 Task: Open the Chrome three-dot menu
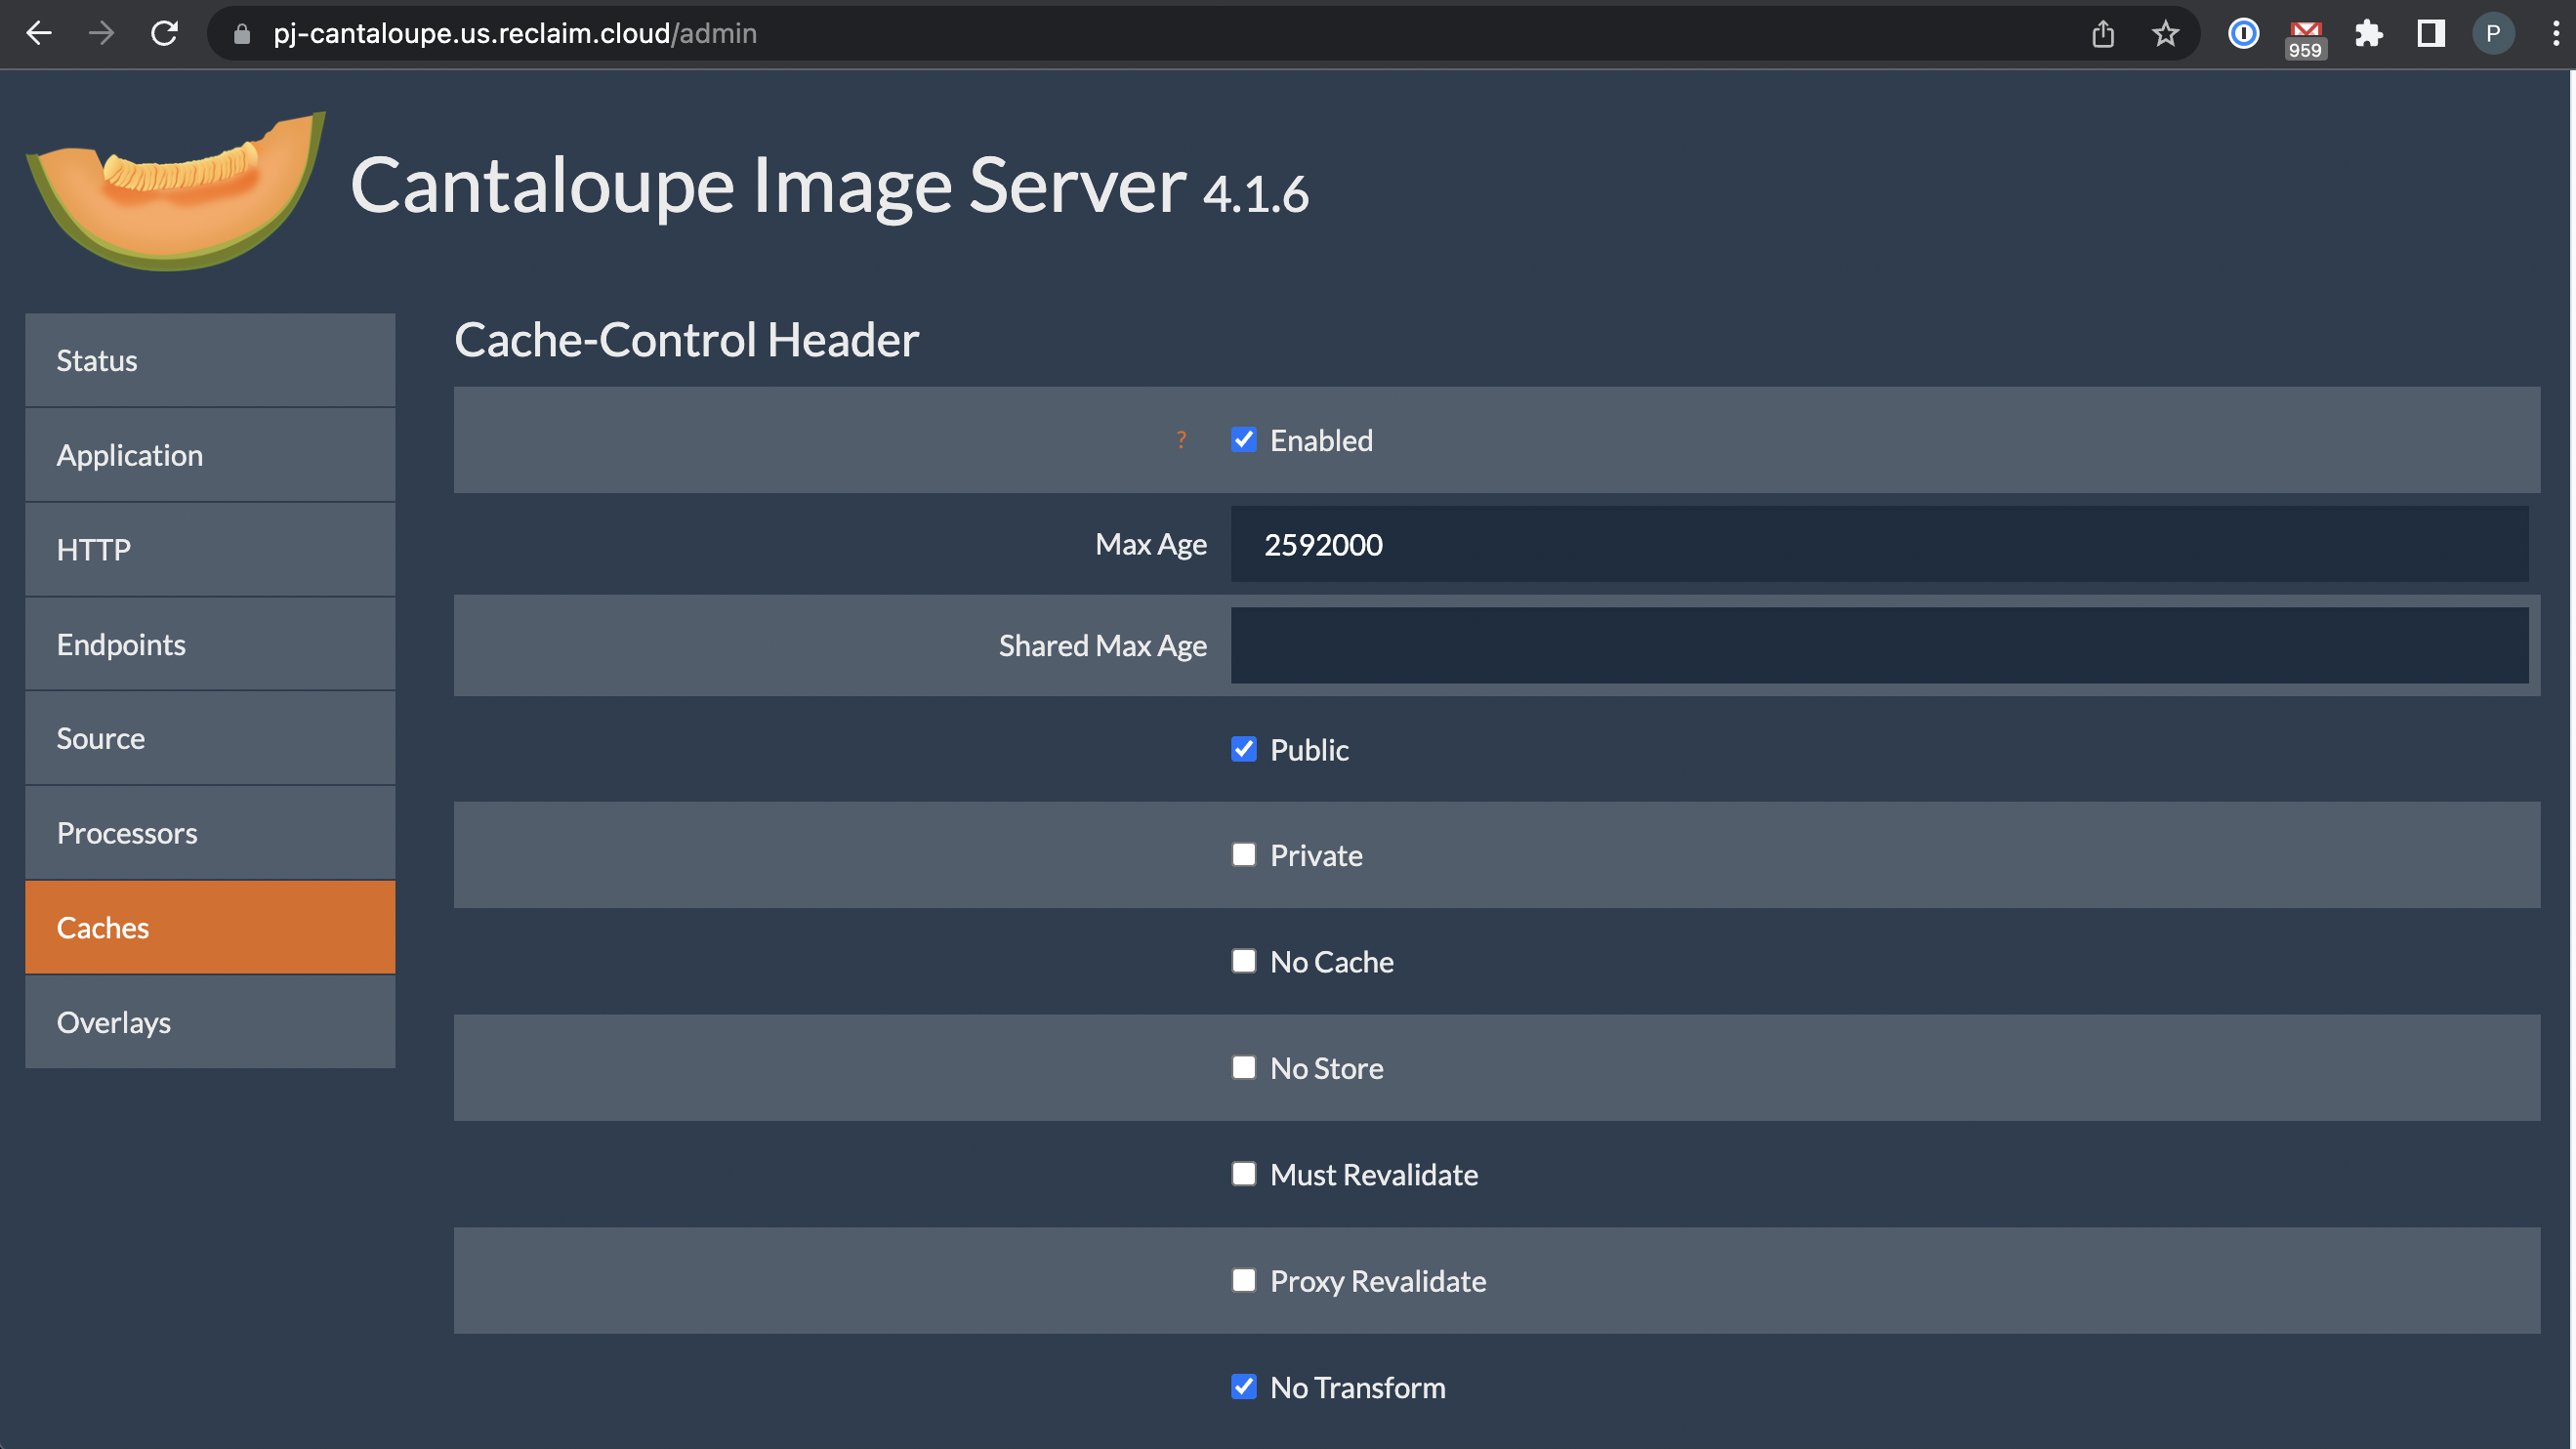pyautogui.click(x=2555, y=34)
